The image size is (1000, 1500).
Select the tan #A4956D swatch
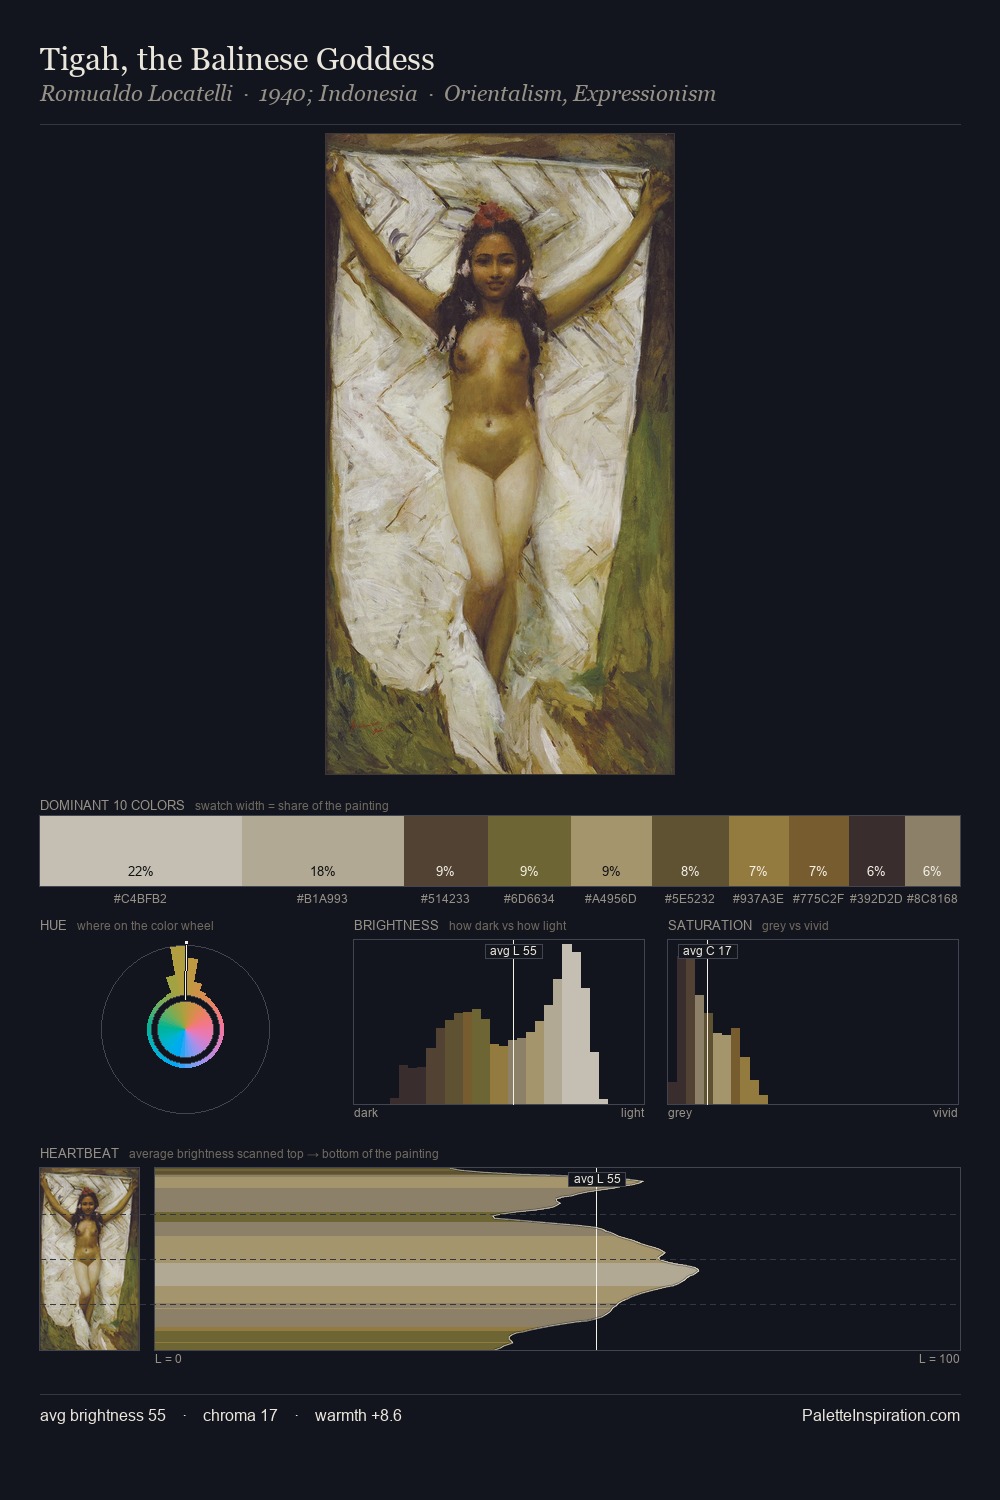pos(611,851)
